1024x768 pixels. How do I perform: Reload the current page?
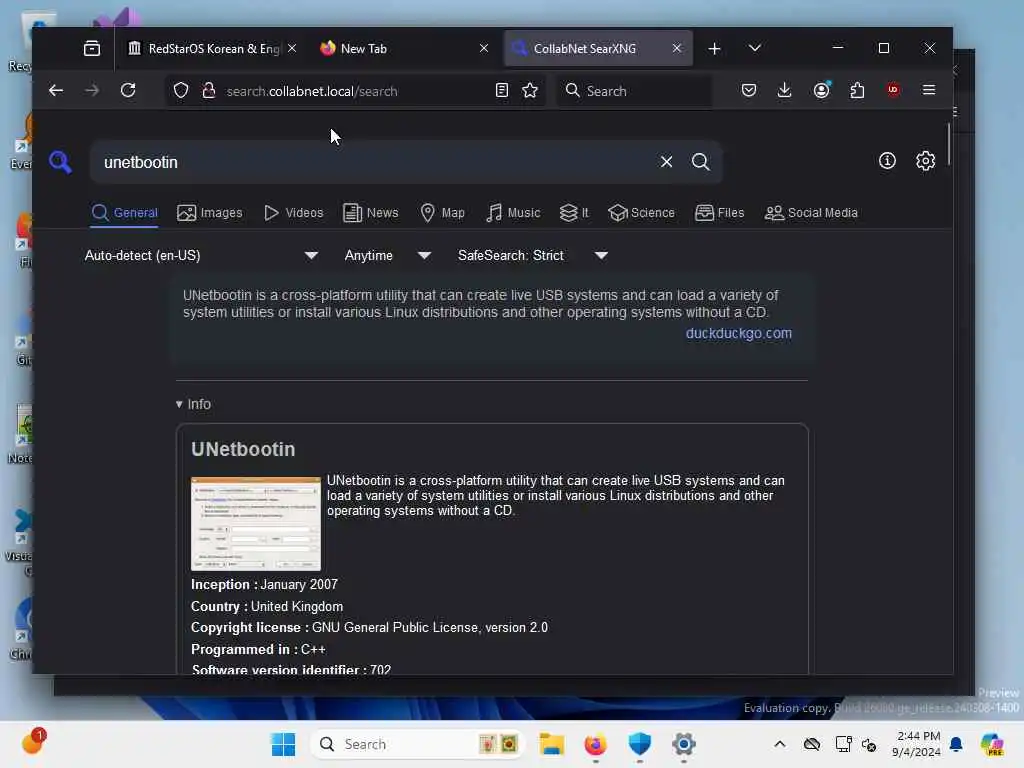pyautogui.click(x=128, y=90)
